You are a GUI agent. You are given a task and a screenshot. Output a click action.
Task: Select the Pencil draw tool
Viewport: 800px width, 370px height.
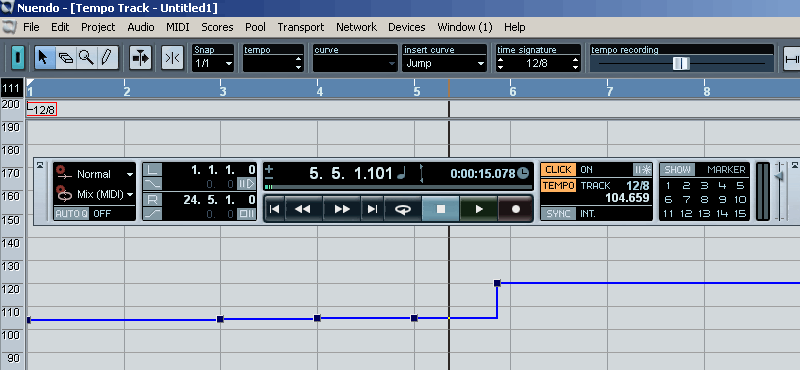pyautogui.click(x=106, y=58)
